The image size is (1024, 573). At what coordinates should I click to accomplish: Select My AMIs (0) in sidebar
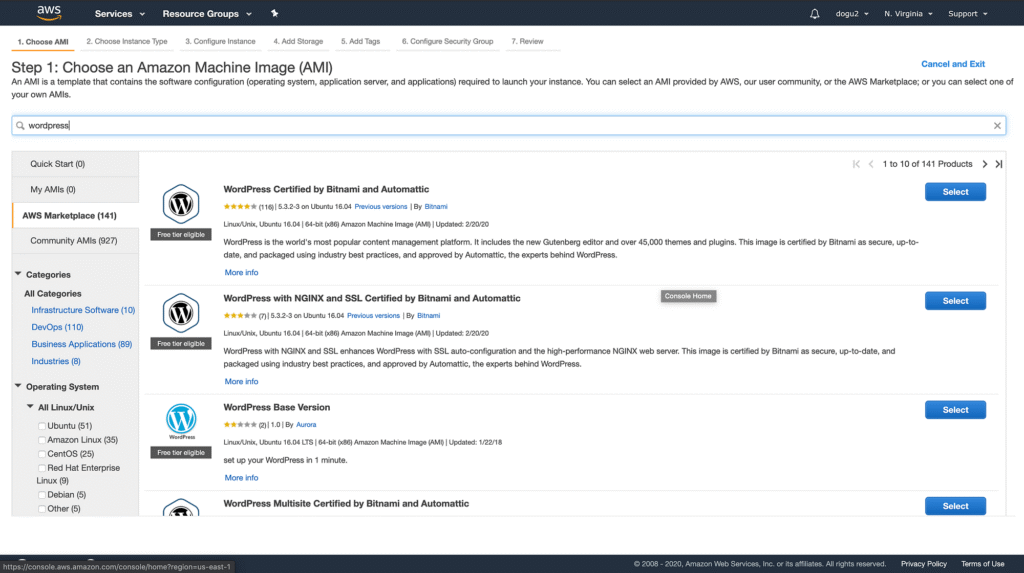75,189
